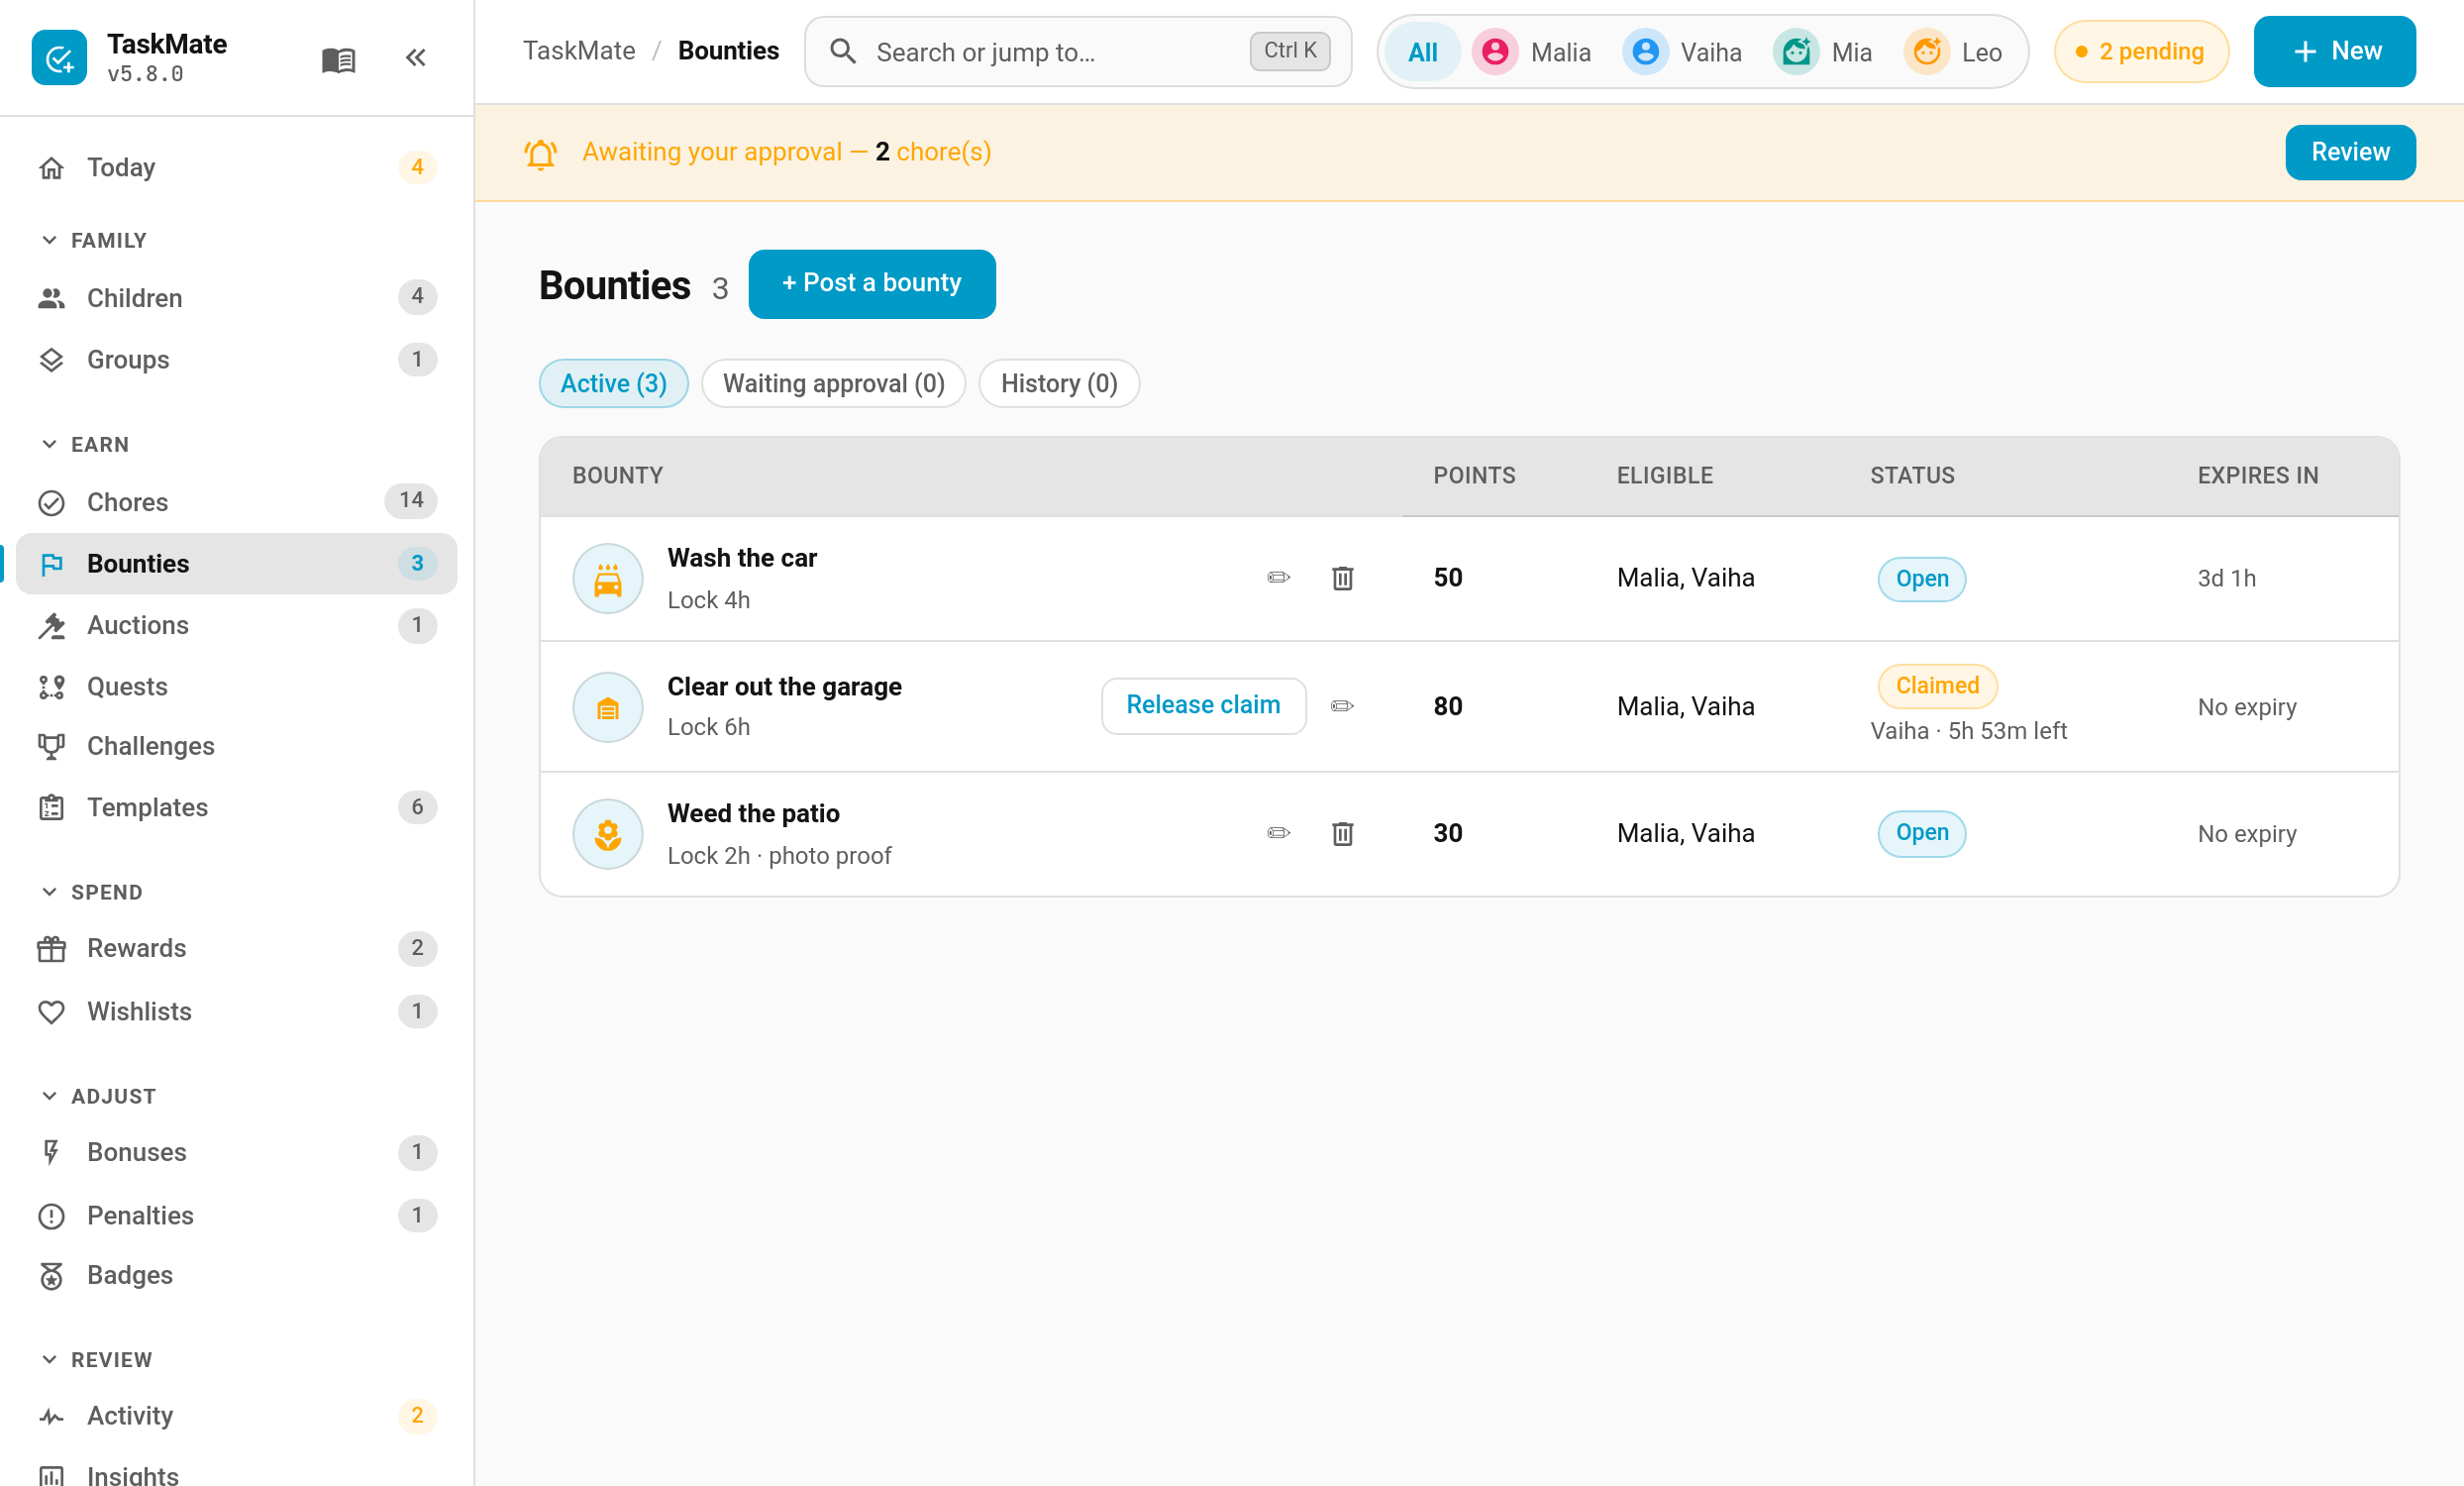Delete the Weed the patio bounty
Viewport: 2464px width, 1486px height.
(x=1342, y=833)
